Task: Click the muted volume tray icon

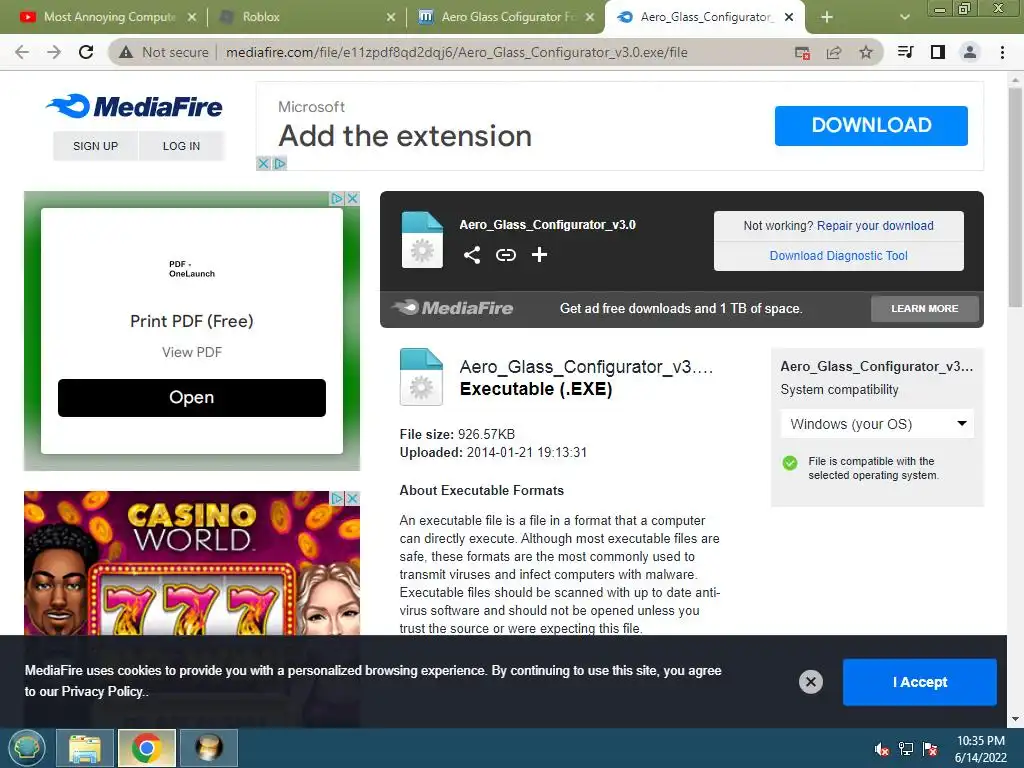Action: (x=882, y=749)
